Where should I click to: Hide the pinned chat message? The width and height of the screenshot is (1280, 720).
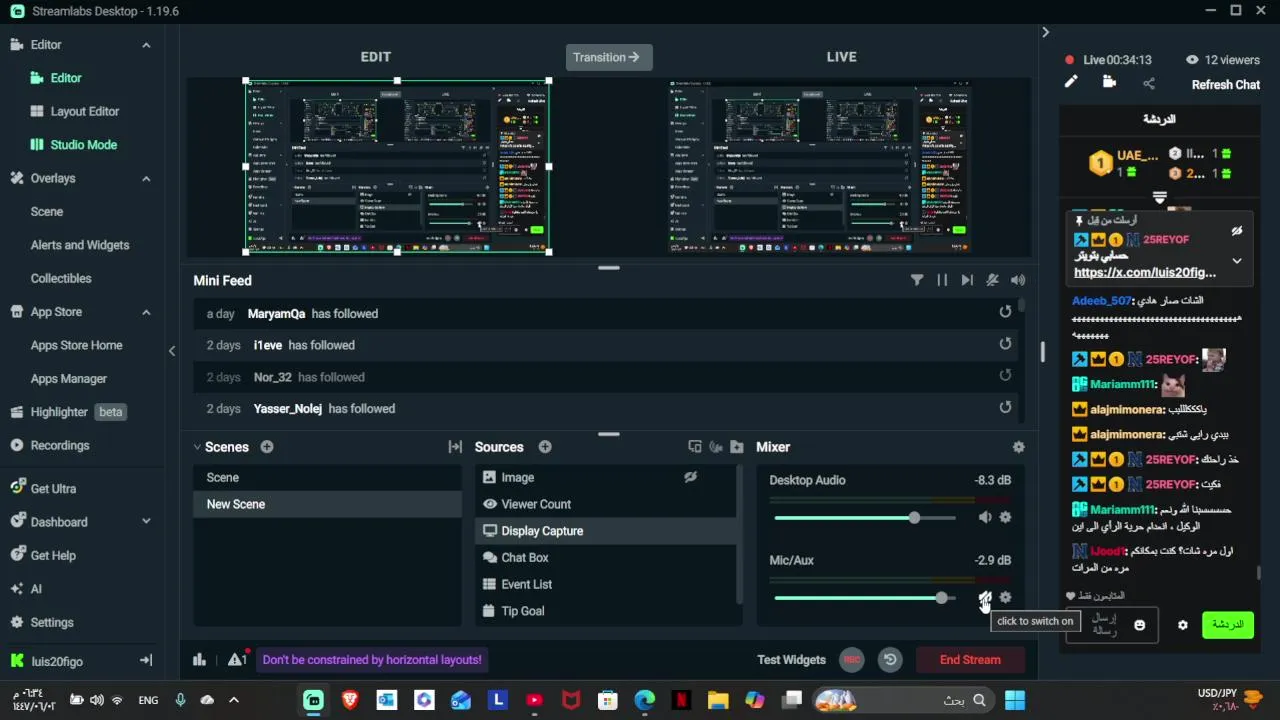click(x=1237, y=231)
